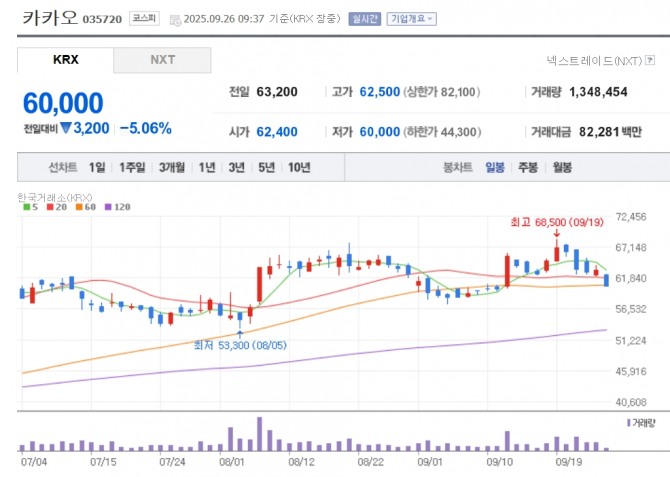This screenshot has height=477, width=670.
Task: Click the 카카오 stock name heading
Action: [x=50, y=18]
